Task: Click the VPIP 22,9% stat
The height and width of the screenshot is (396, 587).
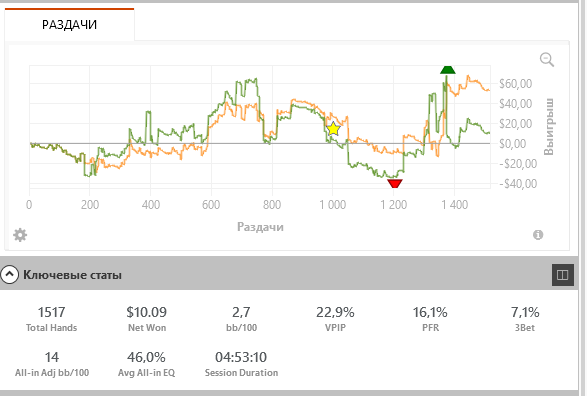Action: click(335, 319)
